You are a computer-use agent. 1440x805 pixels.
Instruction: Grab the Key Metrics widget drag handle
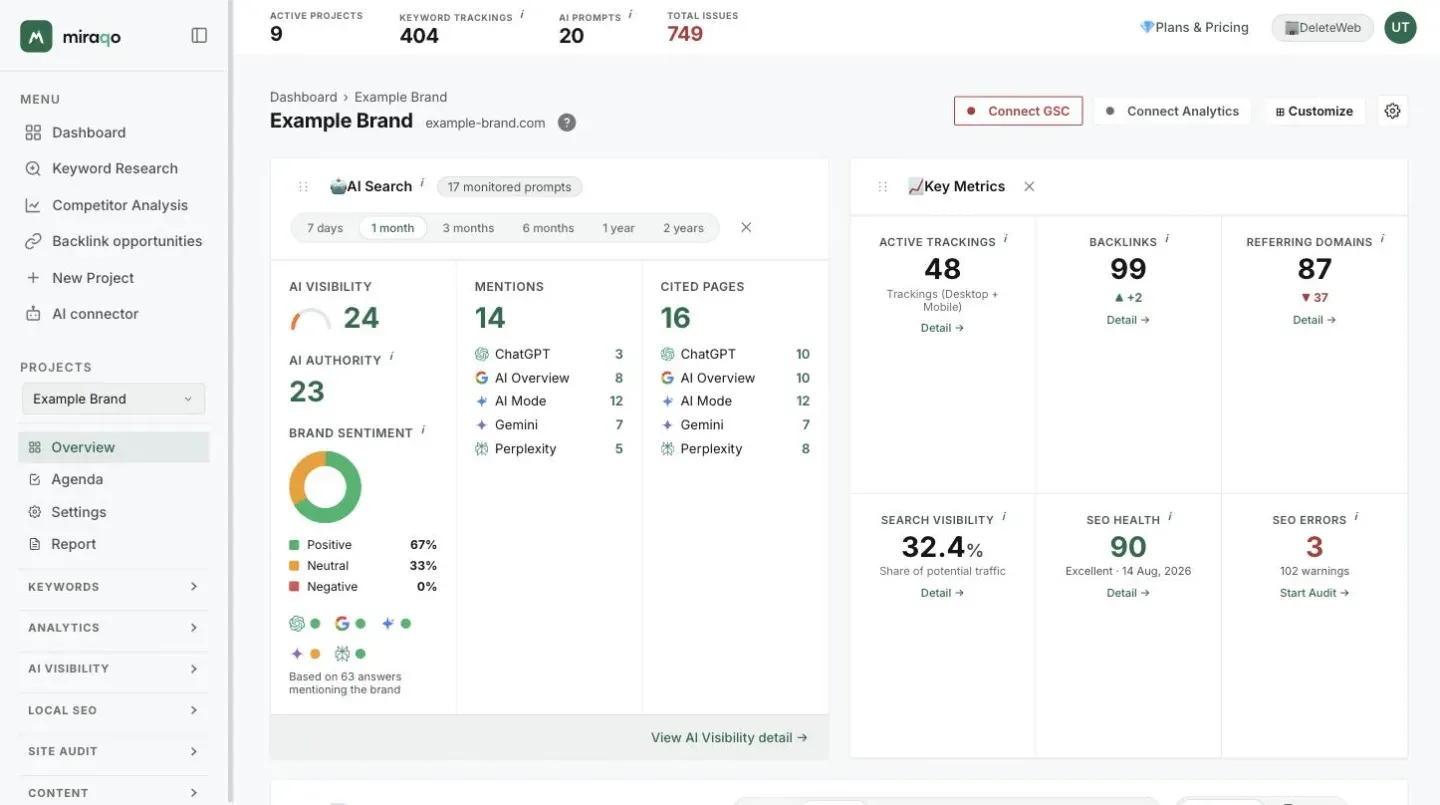click(883, 187)
